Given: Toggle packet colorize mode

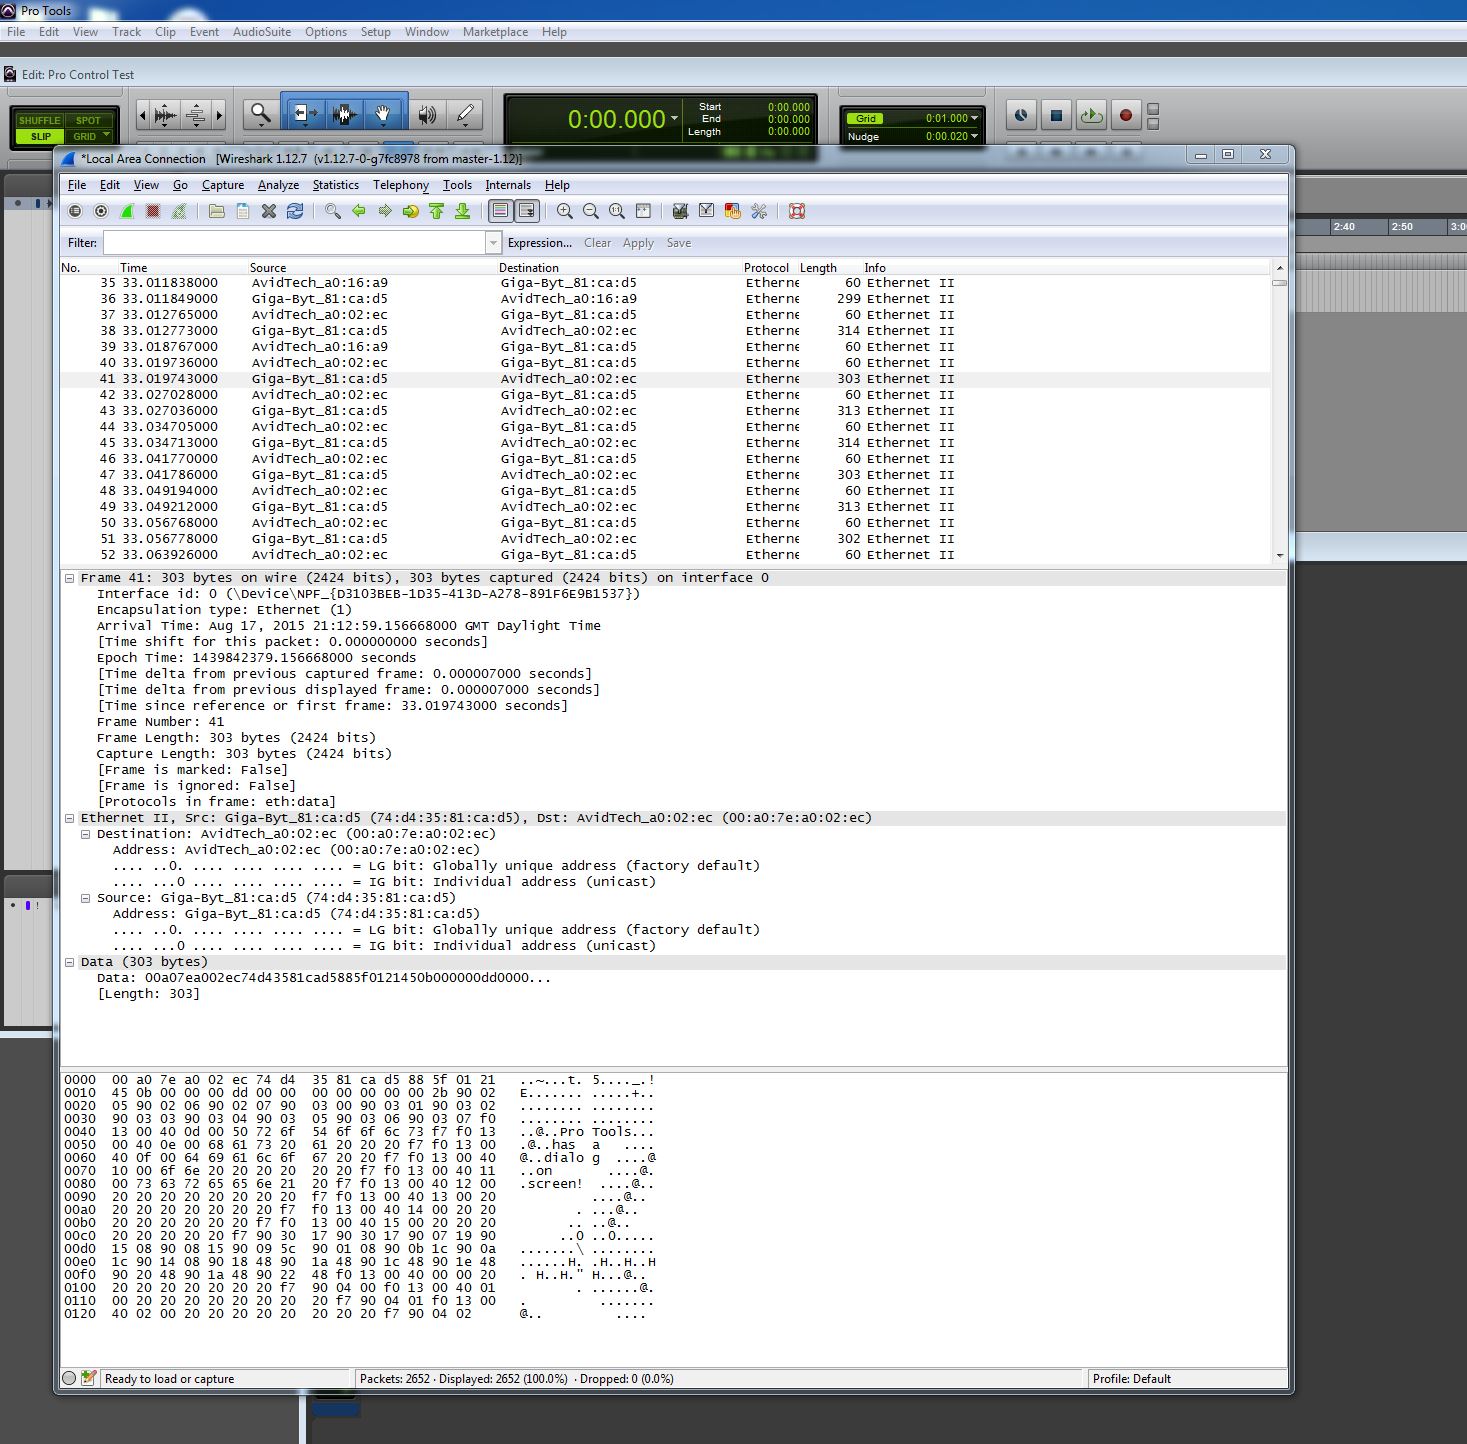Looking at the screenshot, I should [x=501, y=211].
